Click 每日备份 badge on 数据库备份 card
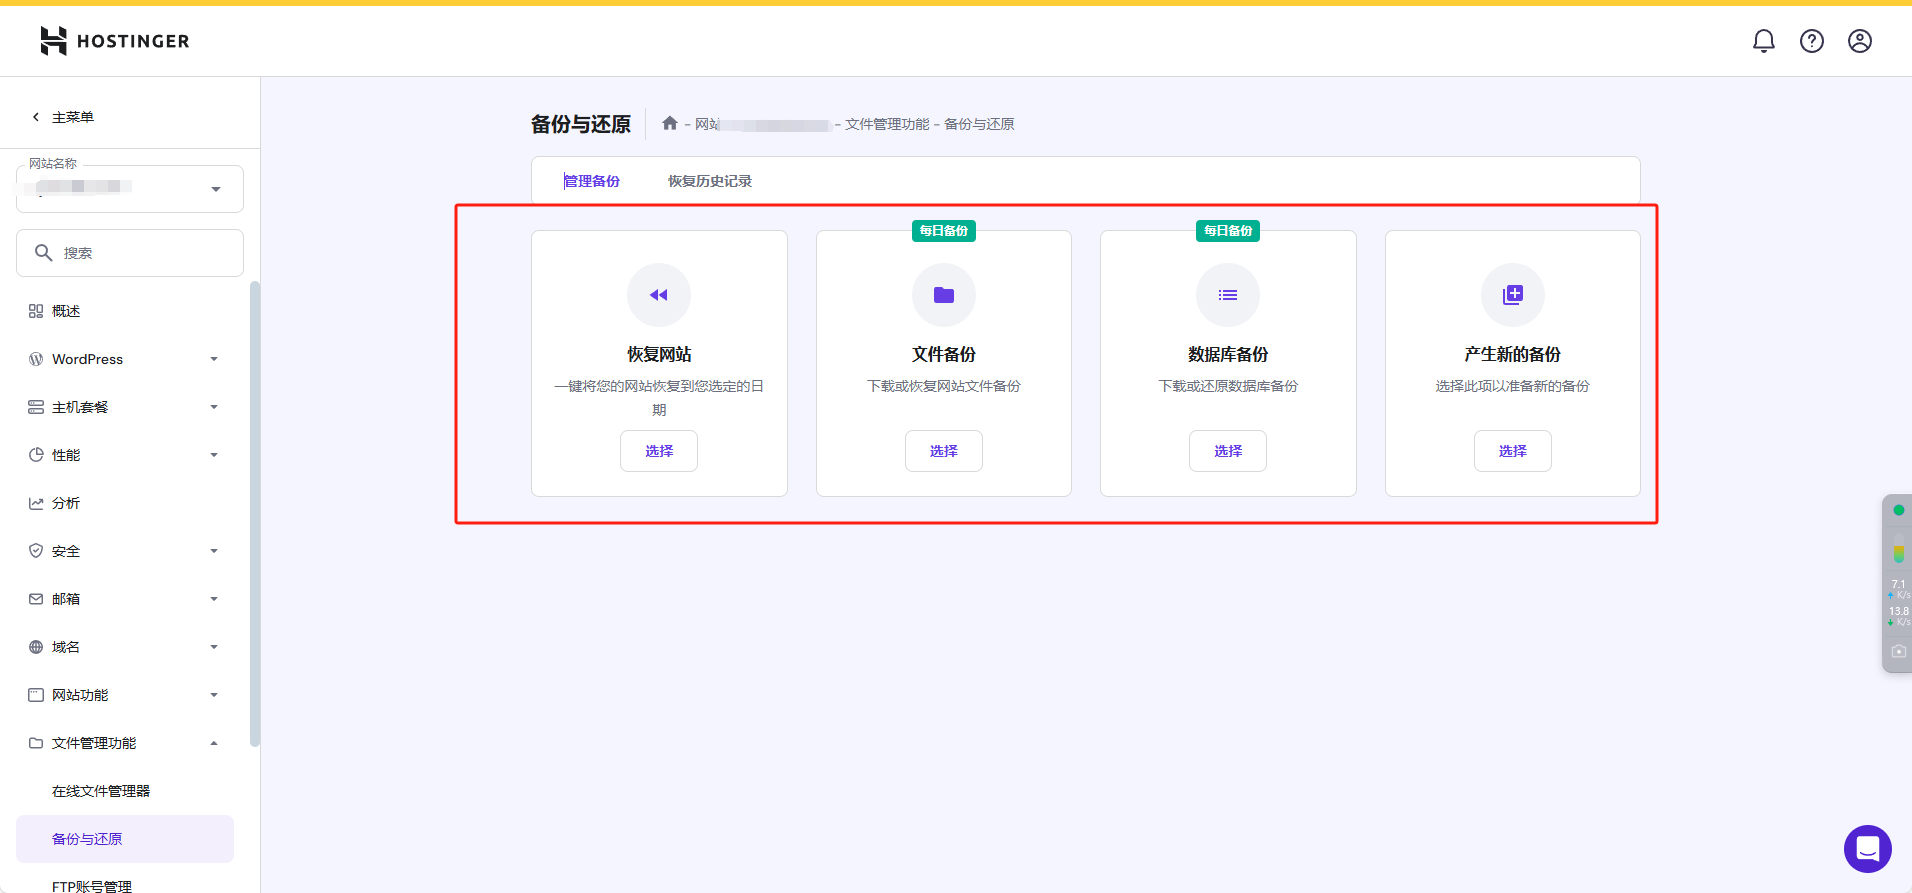 pyautogui.click(x=1228, y=231)
